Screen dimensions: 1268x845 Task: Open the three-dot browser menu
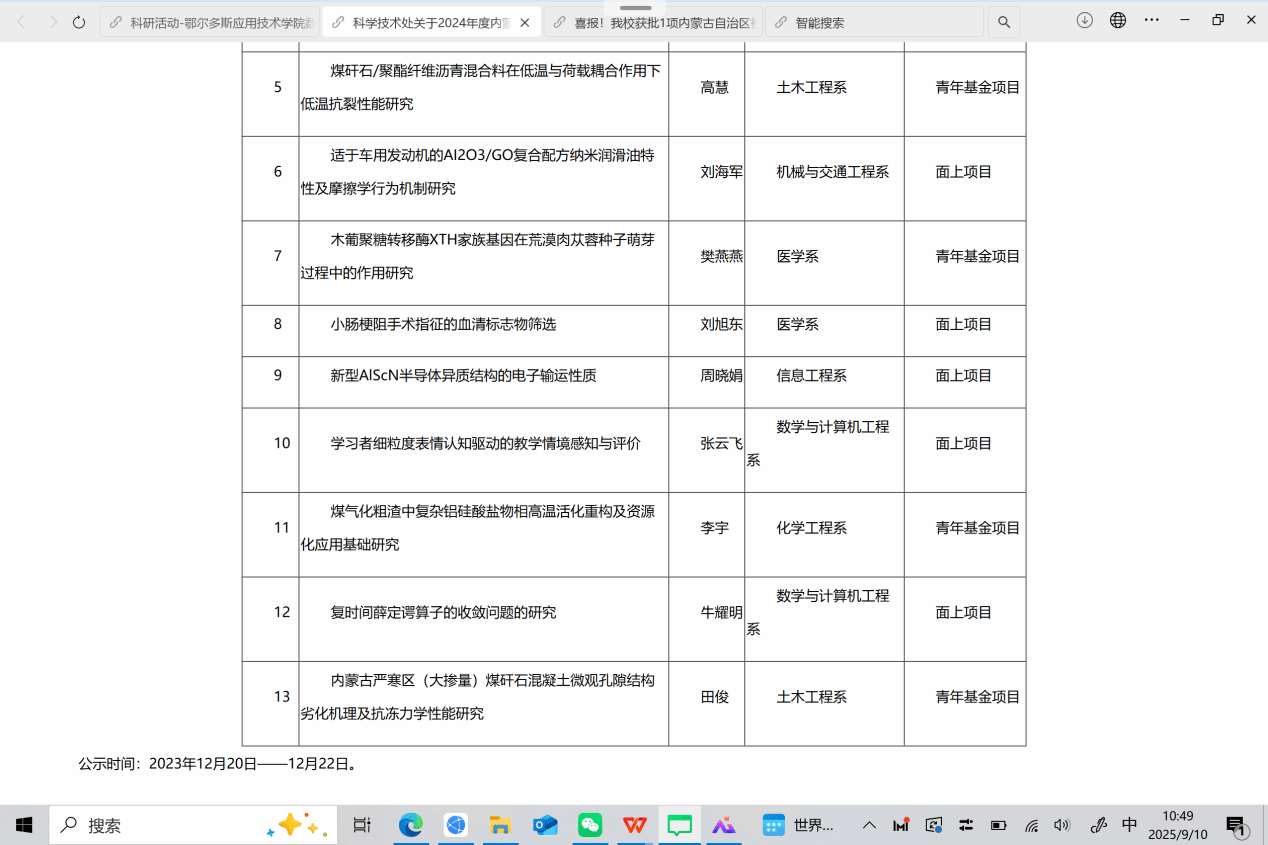(x=1152, y=20)
